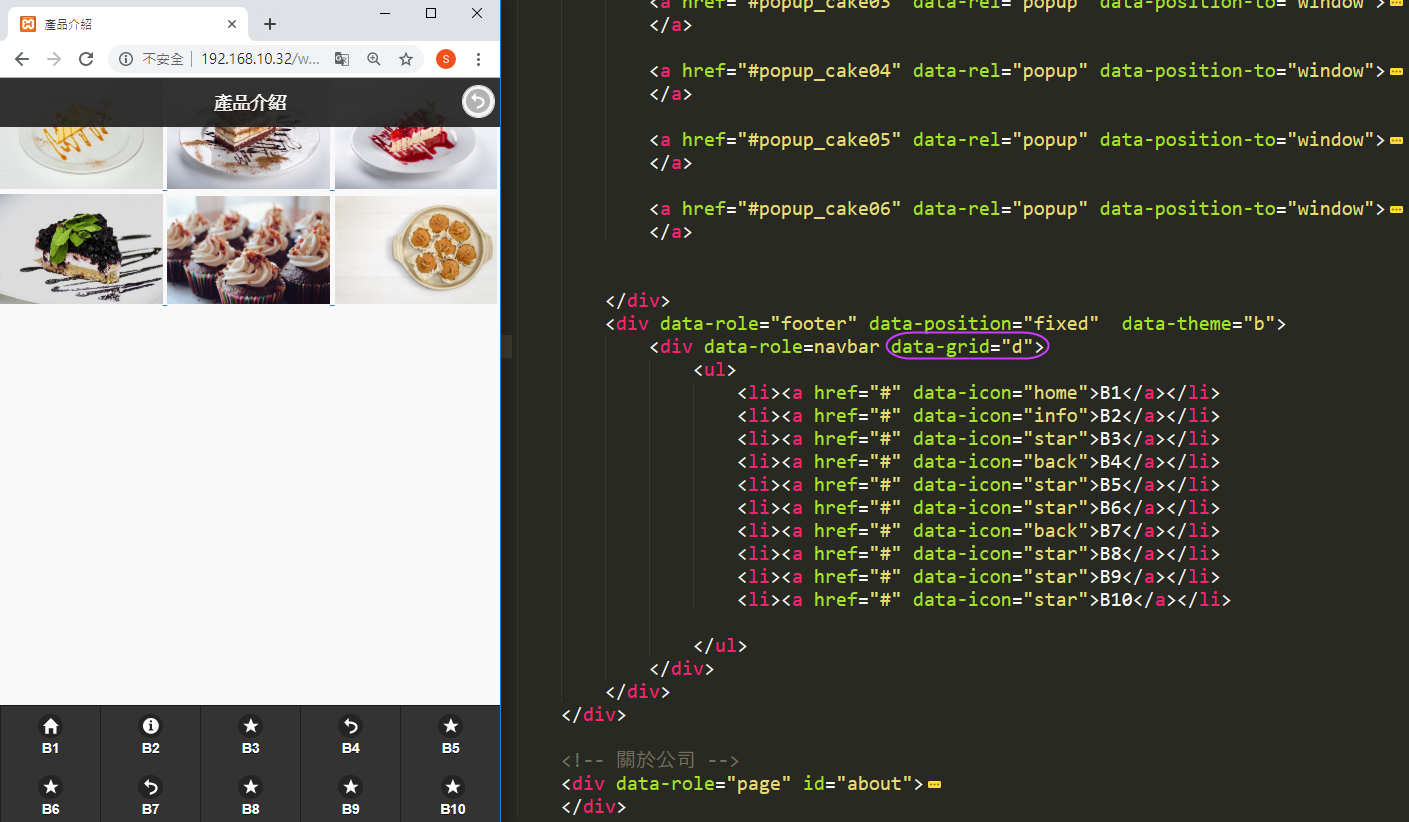Reload the browser page
The width and height of the screenshot is (1409, 822).
[86, 59]
